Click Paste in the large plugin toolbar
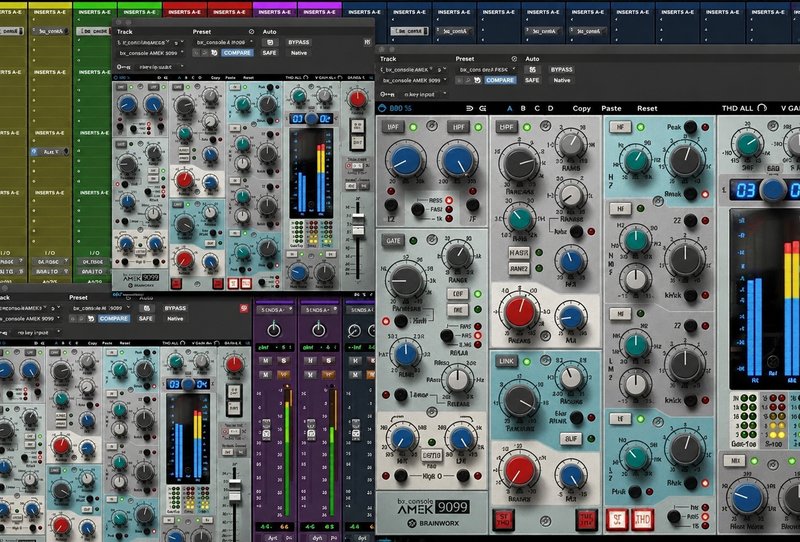 click(x=611, y=108)
